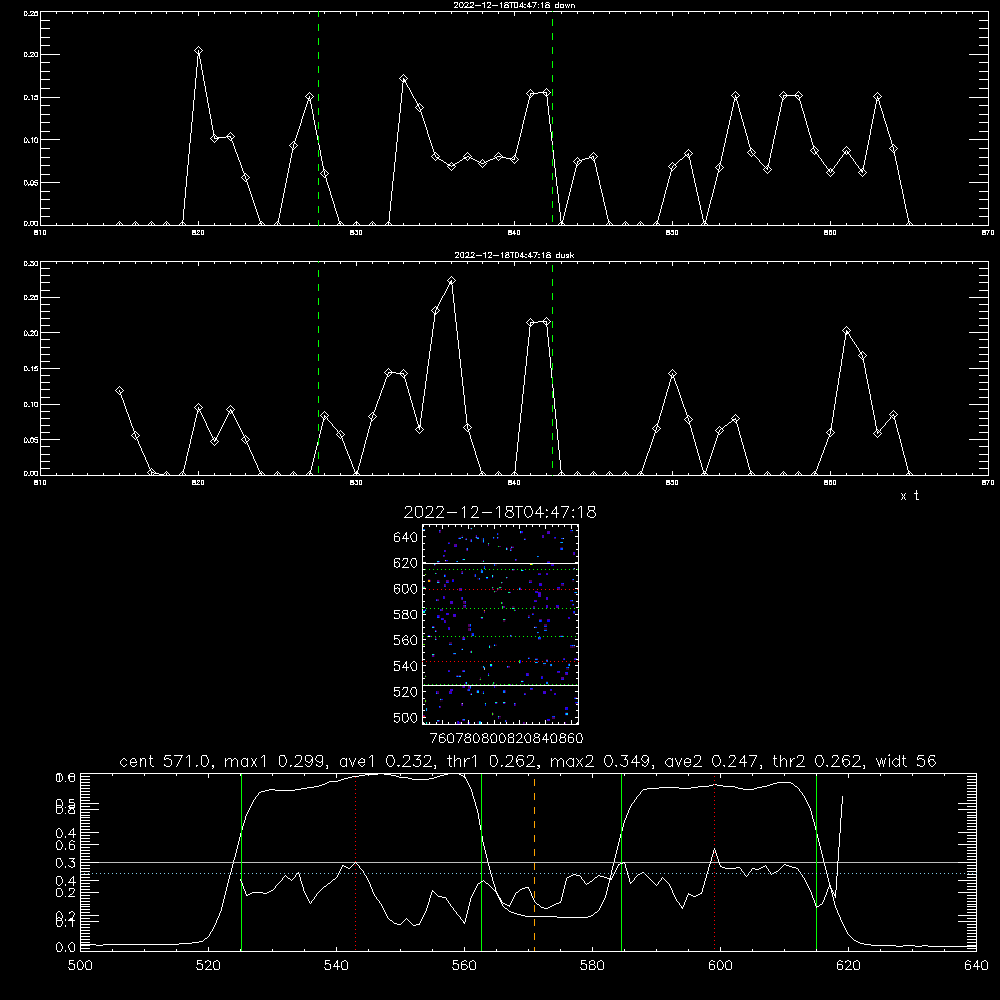The width and height of the screenshot is (1000, 1000).
Task: Click the 560 label on color image y-axis
Action: click(x=406, y=640)
